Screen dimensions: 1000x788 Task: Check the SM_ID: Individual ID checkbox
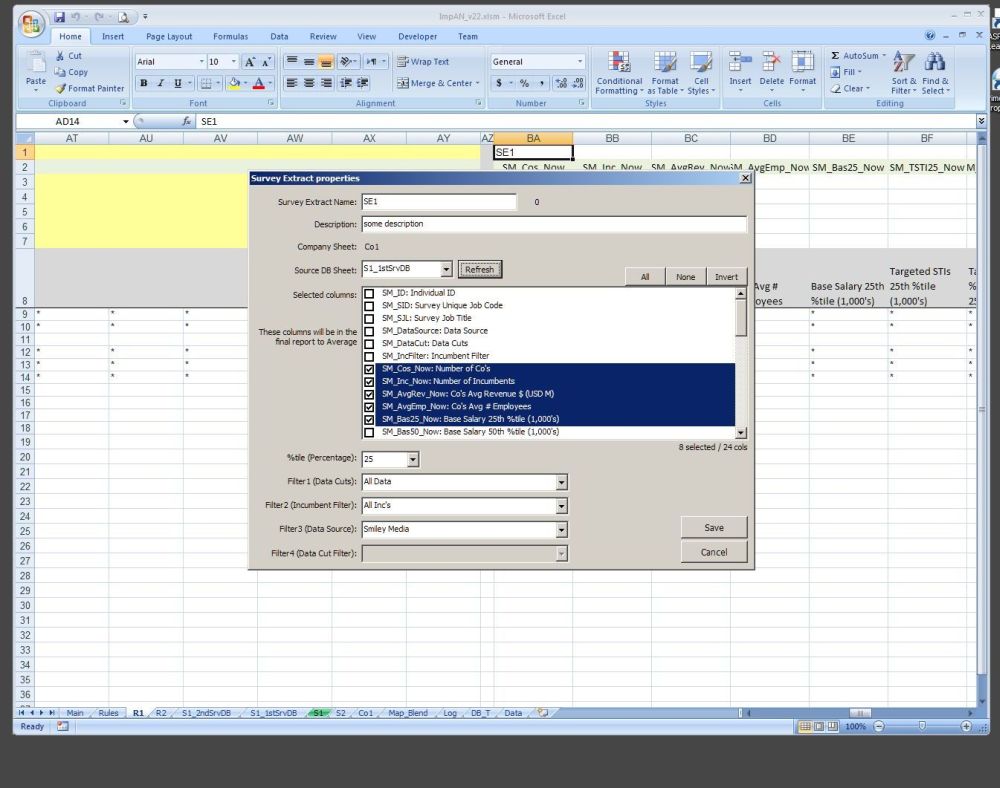[x=369, y=293]
